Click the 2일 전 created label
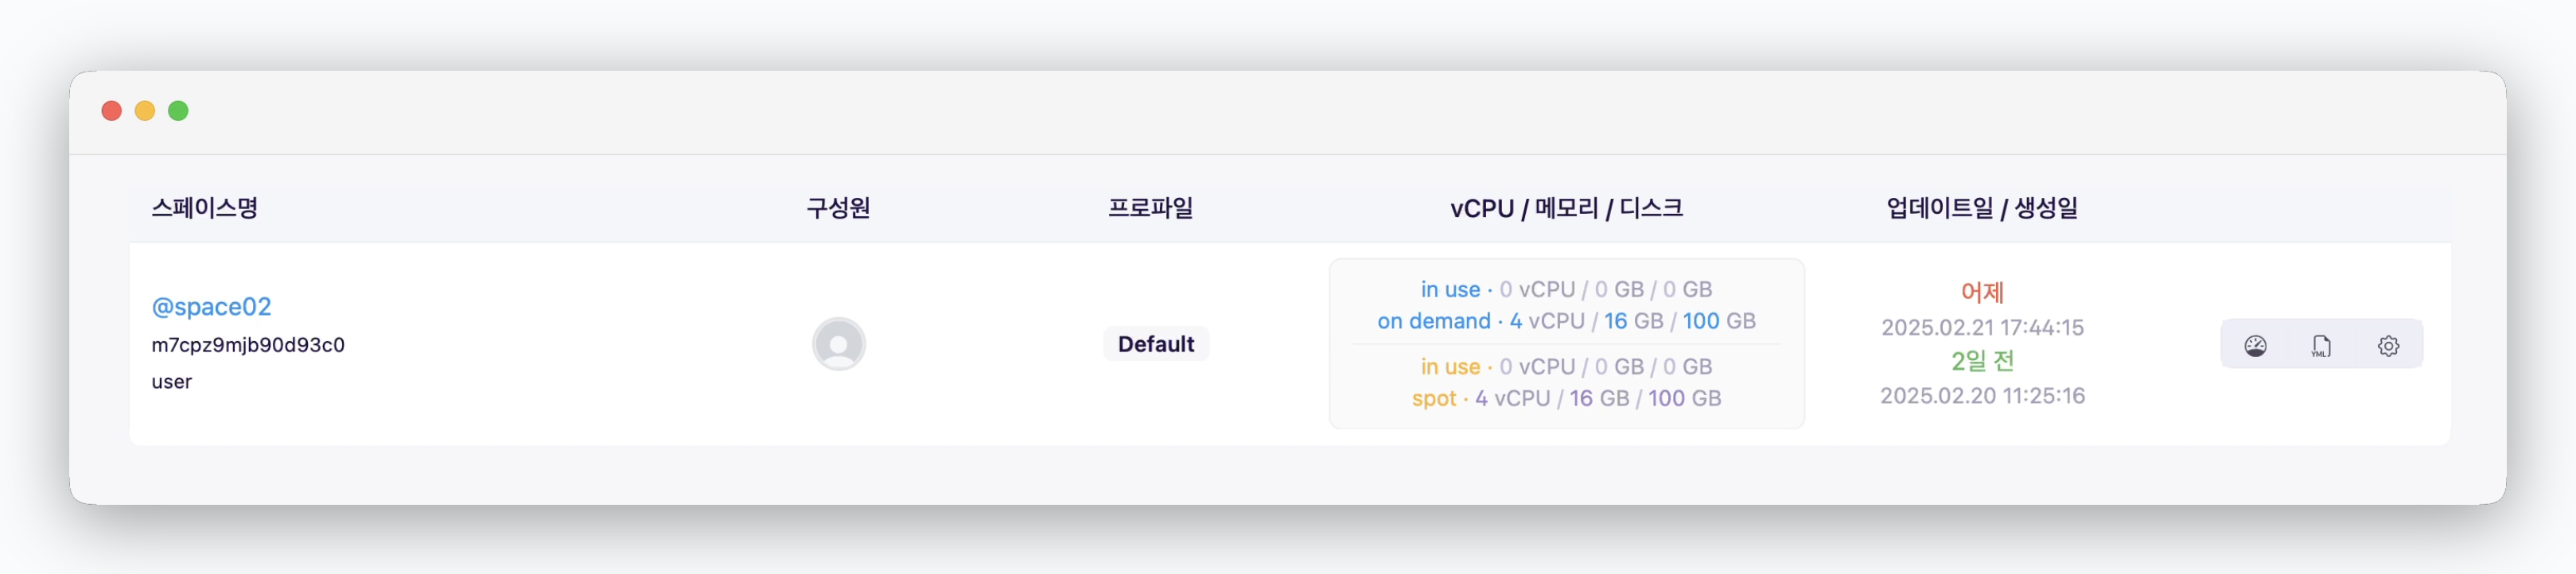2576x574 pixels. pos(1982,361)
